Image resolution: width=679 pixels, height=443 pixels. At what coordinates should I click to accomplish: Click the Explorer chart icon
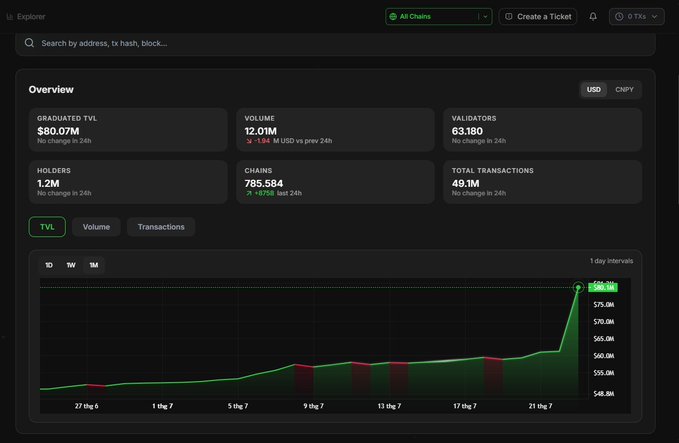[x=10, y=17]
